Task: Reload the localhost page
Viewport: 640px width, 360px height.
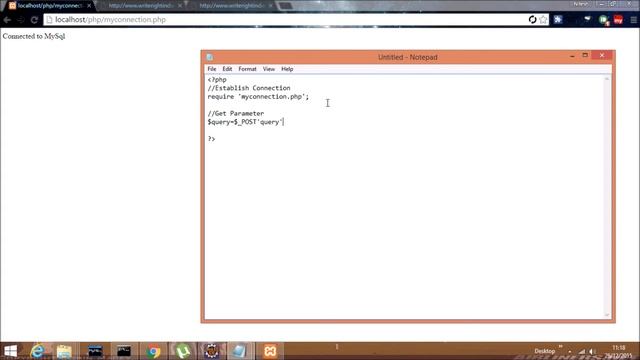Action: pyautogui.click(x=34, y=20)
